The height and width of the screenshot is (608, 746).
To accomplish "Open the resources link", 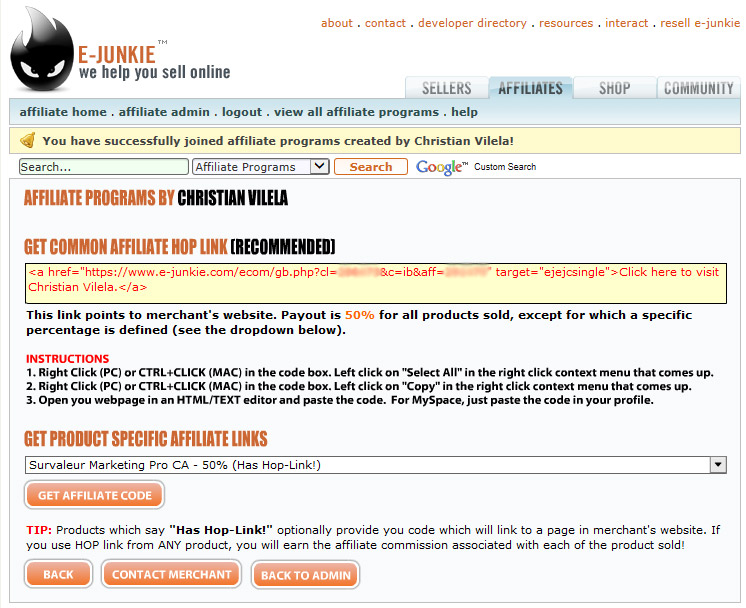I will (566, 23).
